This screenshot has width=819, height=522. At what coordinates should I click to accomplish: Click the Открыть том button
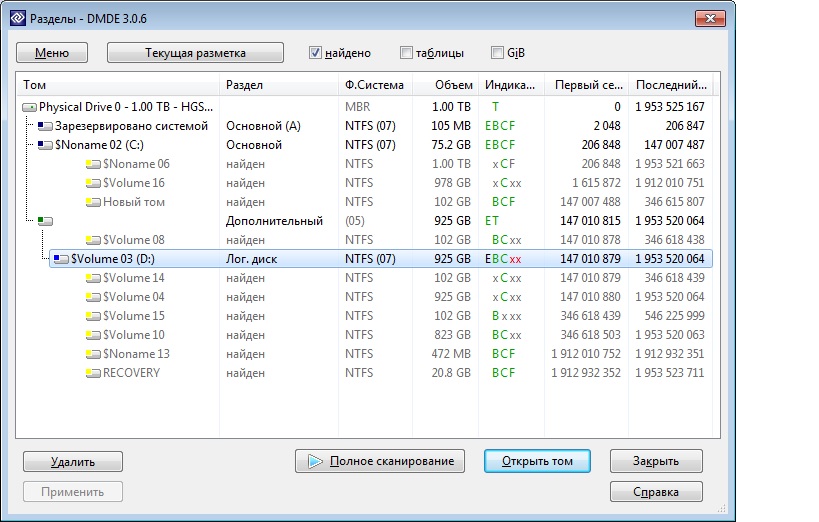tap(537, 461)
